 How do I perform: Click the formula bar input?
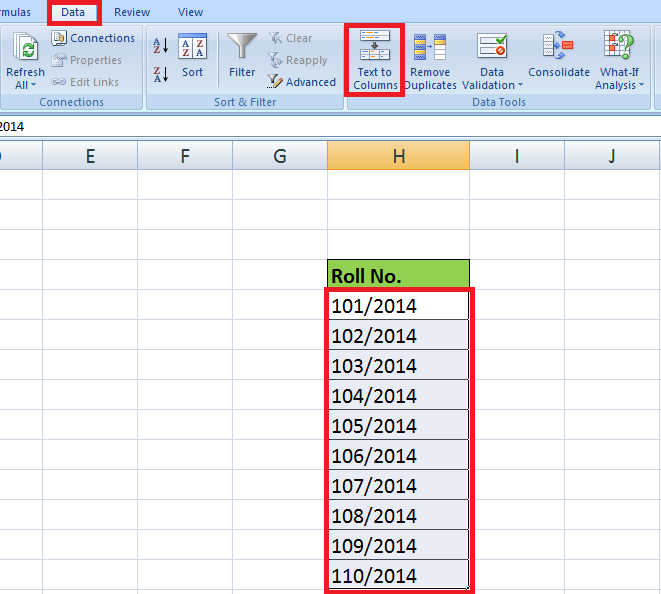(x=330, y=126)
